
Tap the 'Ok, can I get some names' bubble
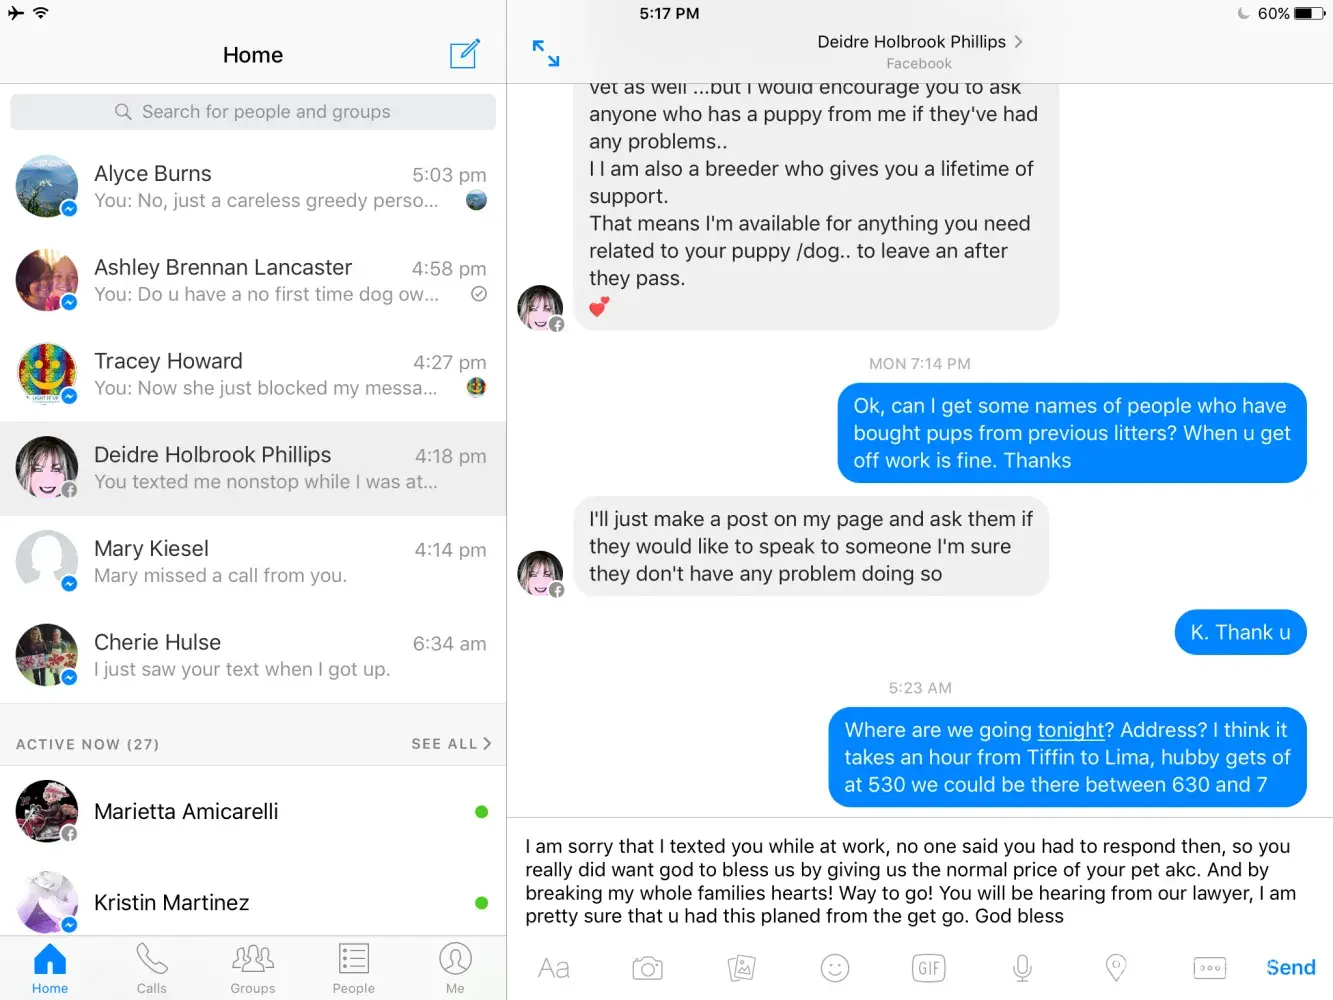(x=1072, y=433)
